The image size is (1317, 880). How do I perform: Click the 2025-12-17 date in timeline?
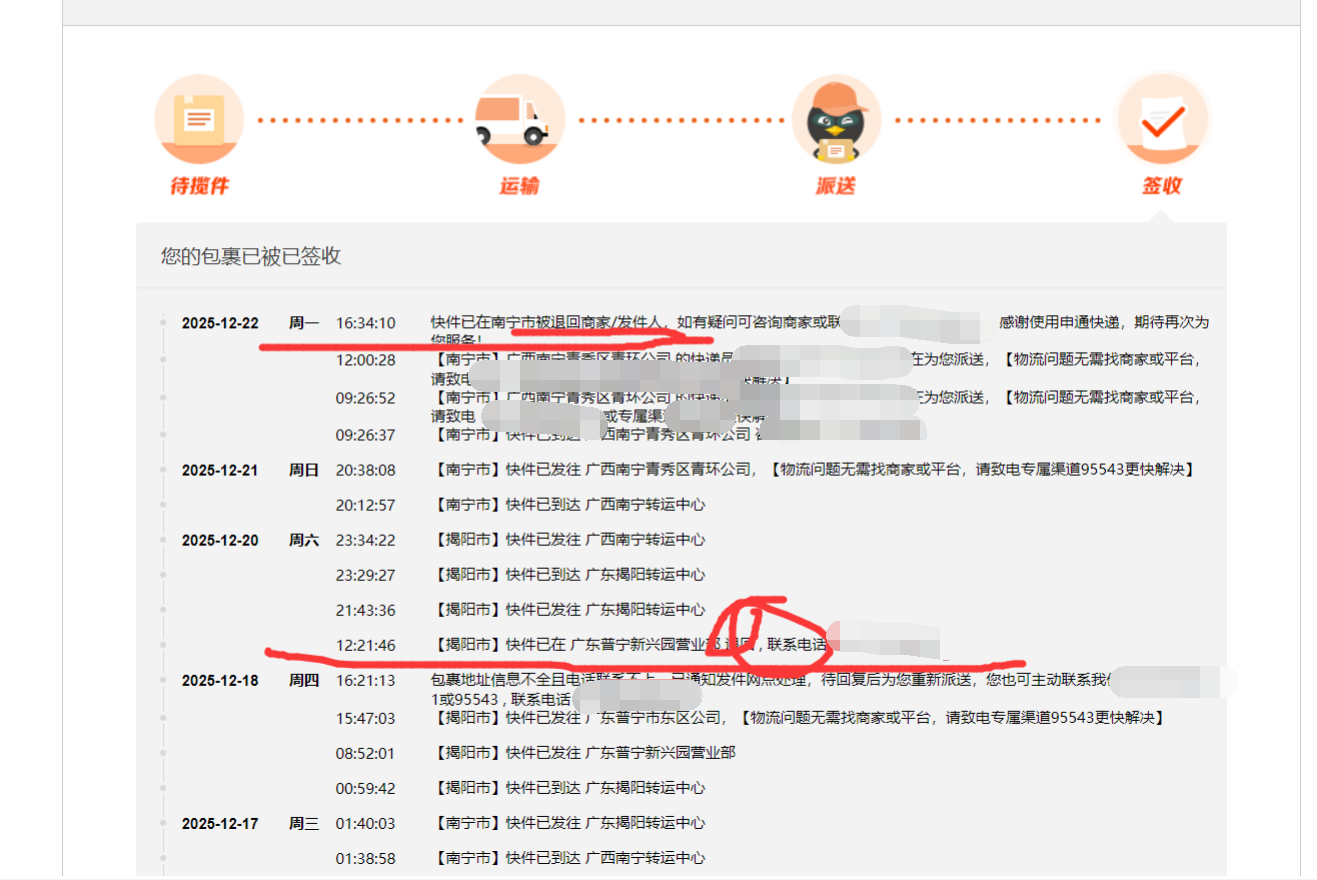pyautogui.click(x=220, y=824)
